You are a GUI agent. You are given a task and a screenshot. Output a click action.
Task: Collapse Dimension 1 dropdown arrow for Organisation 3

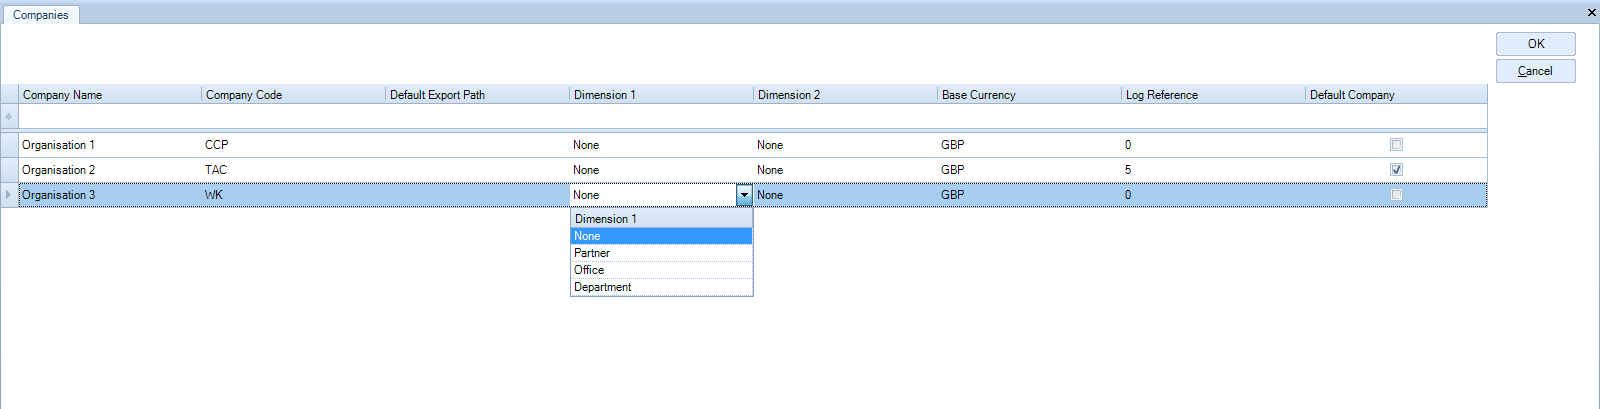click(744, 195)
